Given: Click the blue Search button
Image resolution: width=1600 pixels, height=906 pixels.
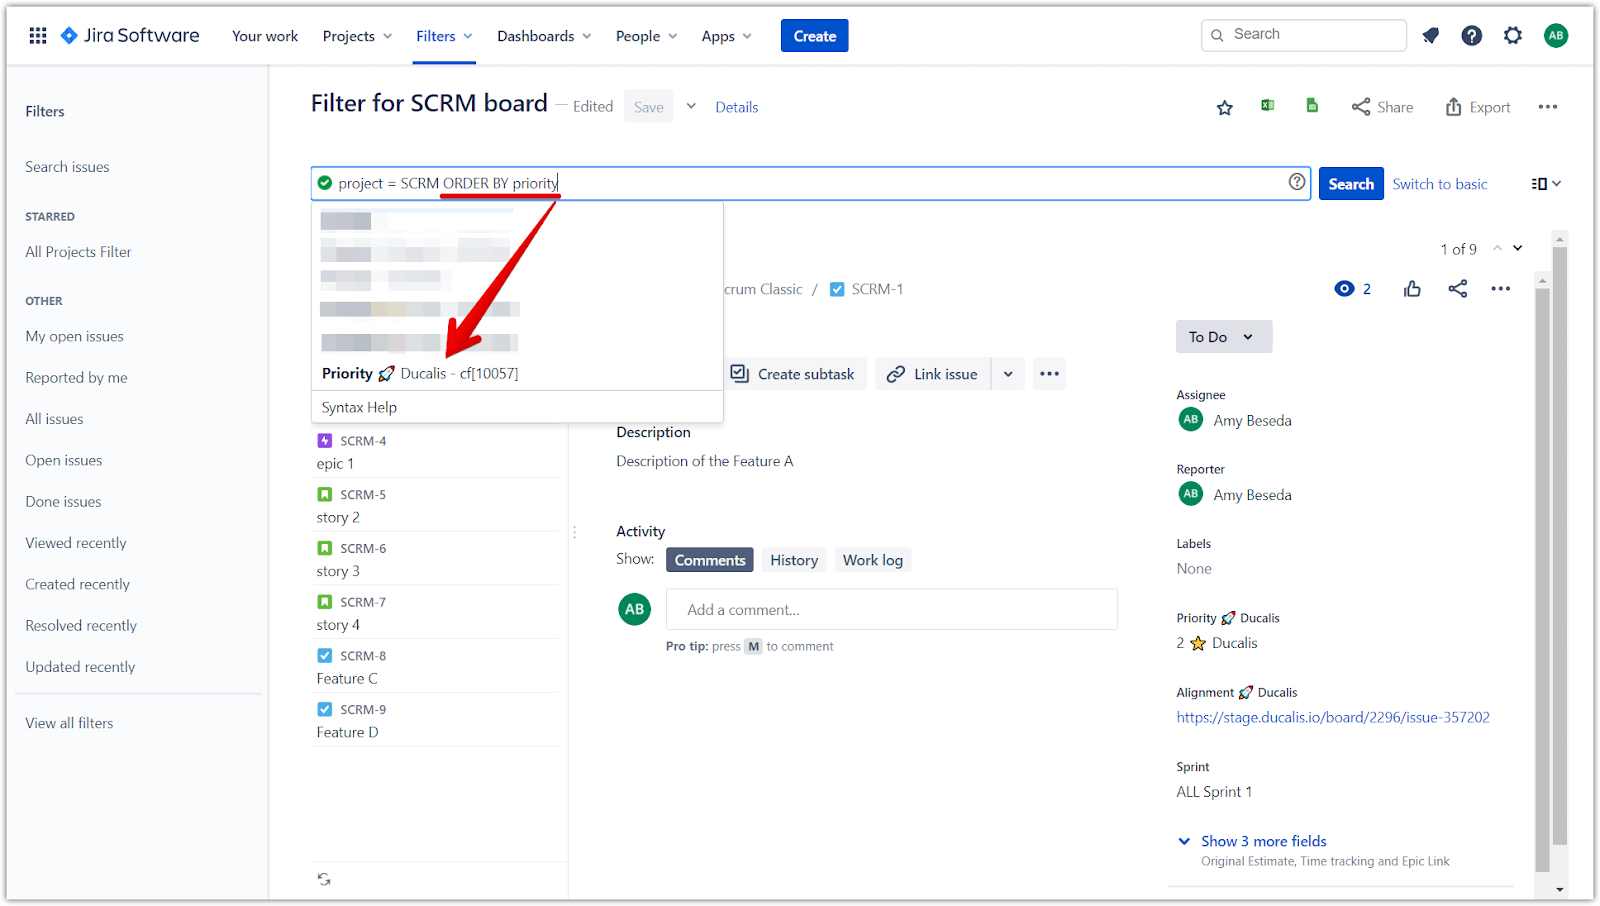Looking at the screenshot, I should (1351, 183).
